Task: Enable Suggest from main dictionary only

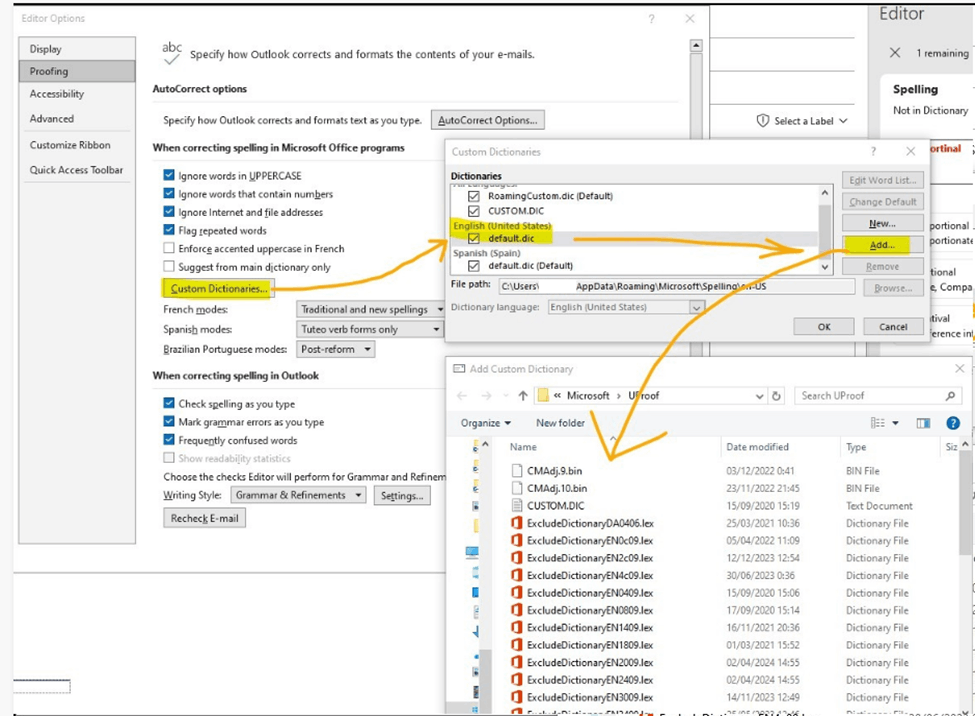Action: [x=169, y=266]
